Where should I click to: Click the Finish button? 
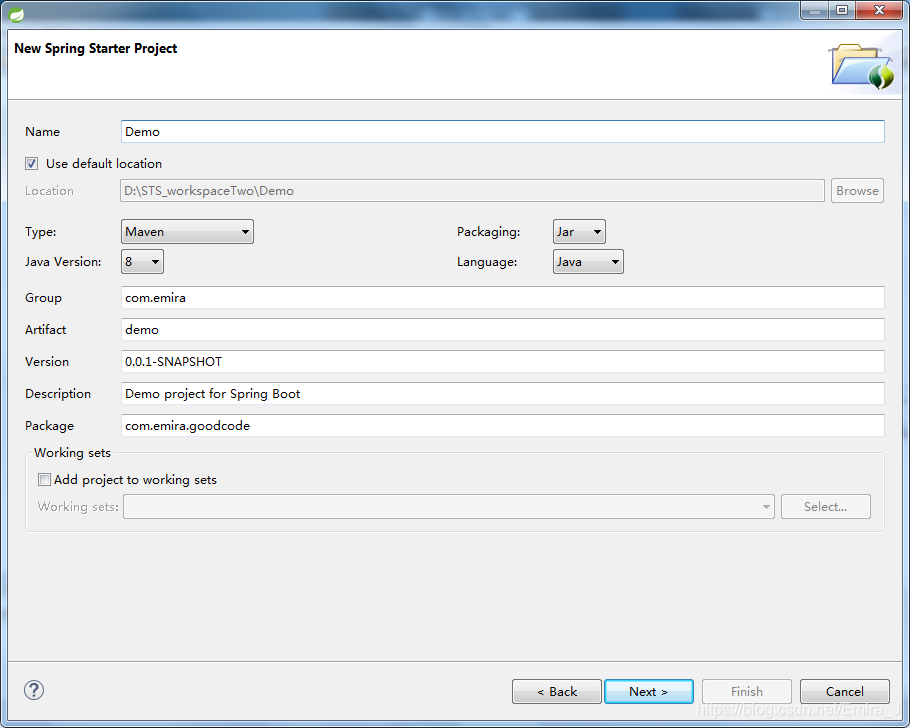click(747, 691)
